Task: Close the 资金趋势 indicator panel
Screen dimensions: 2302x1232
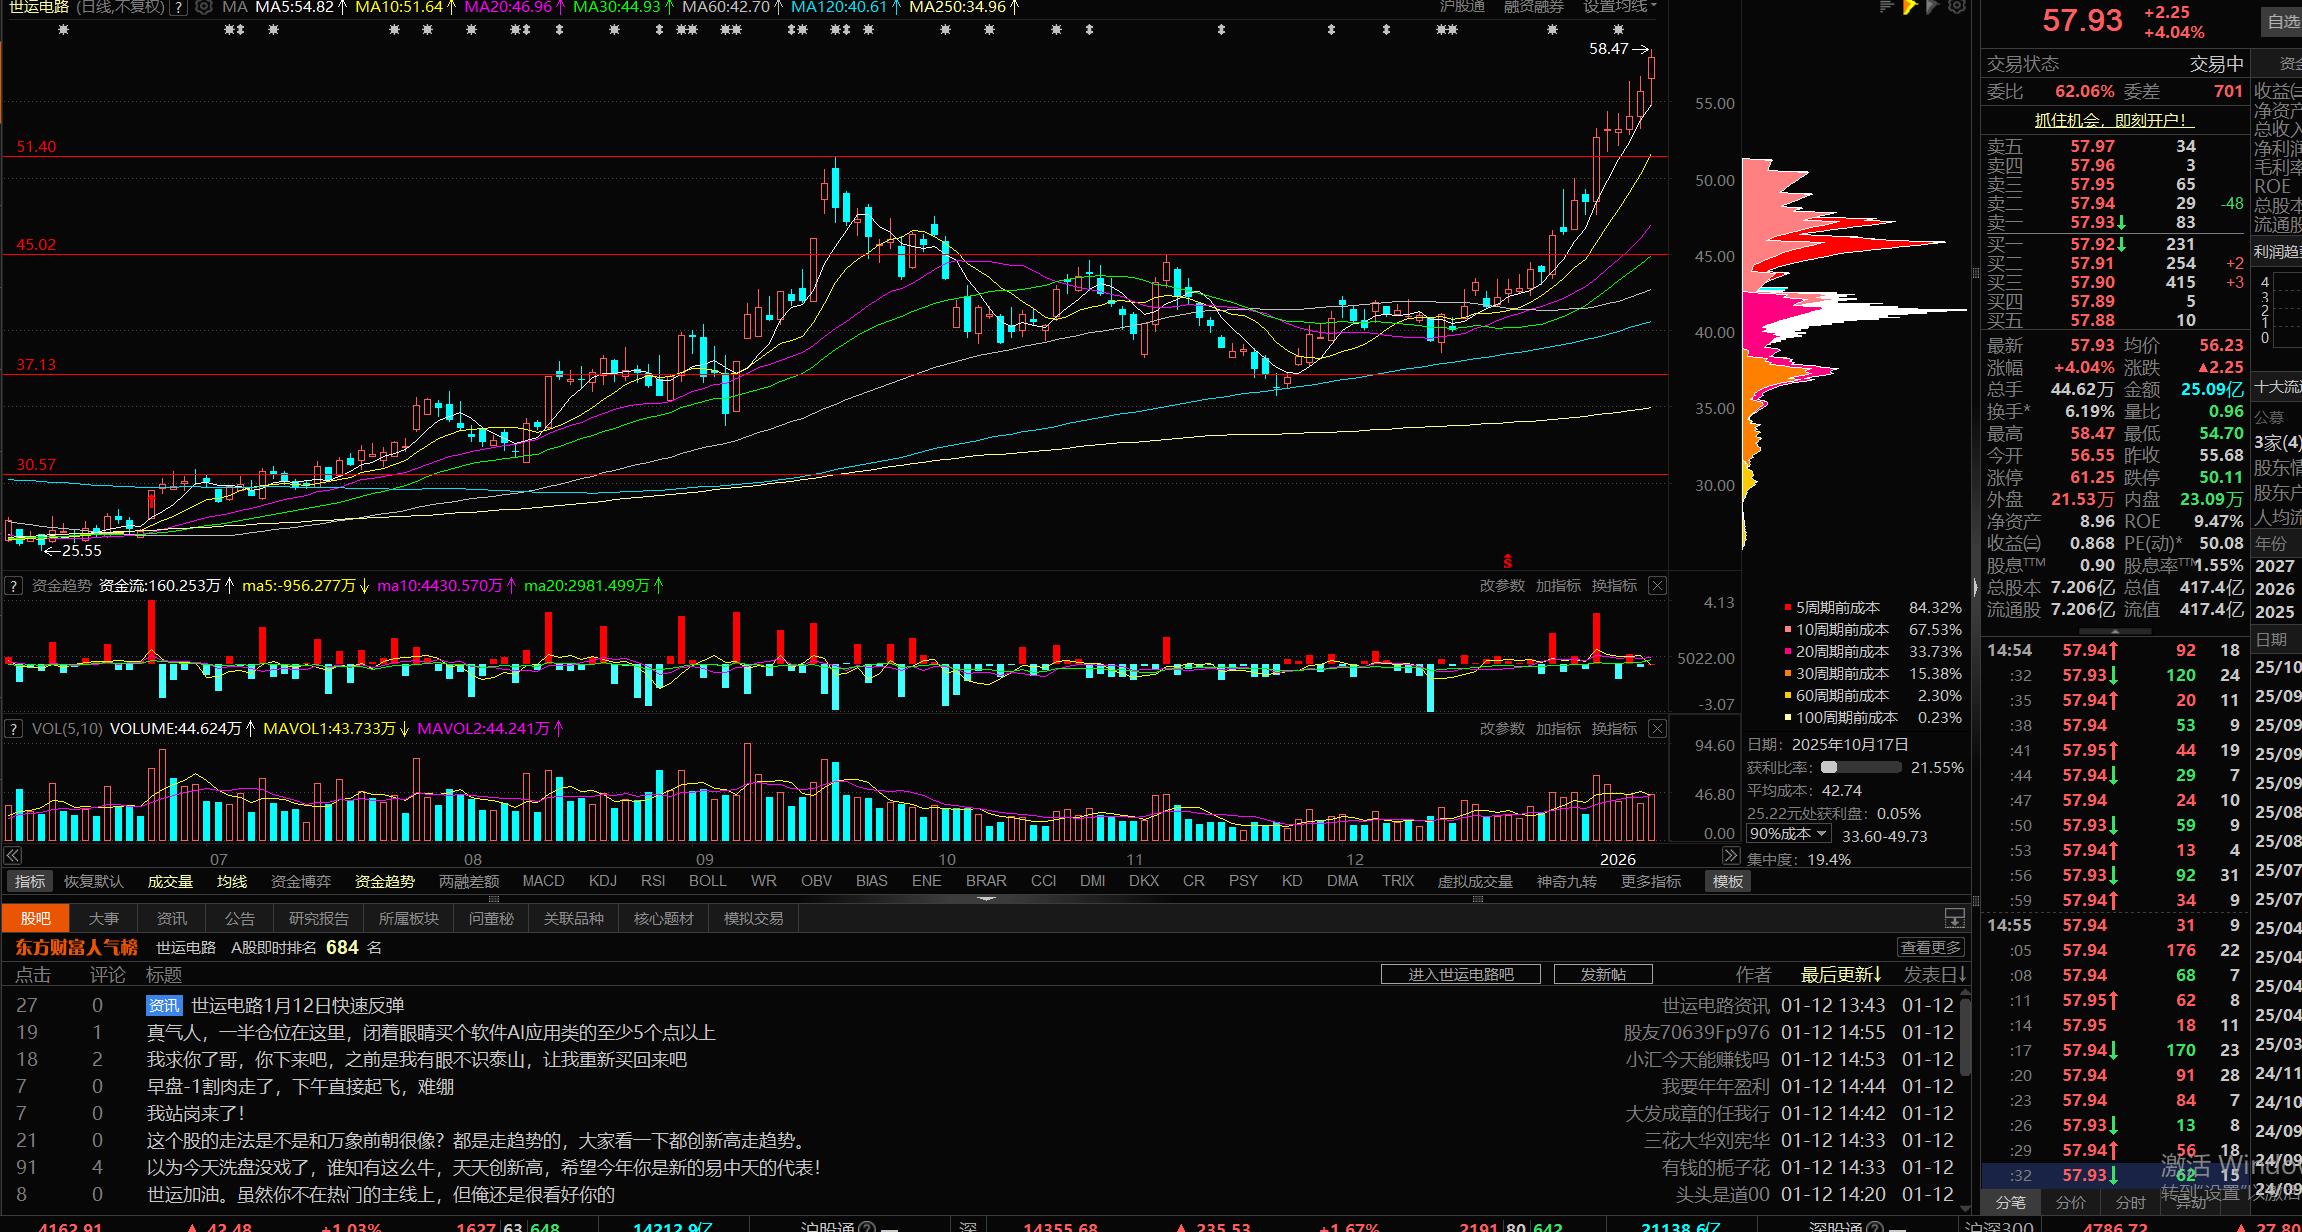Action: pos(1657,586)
